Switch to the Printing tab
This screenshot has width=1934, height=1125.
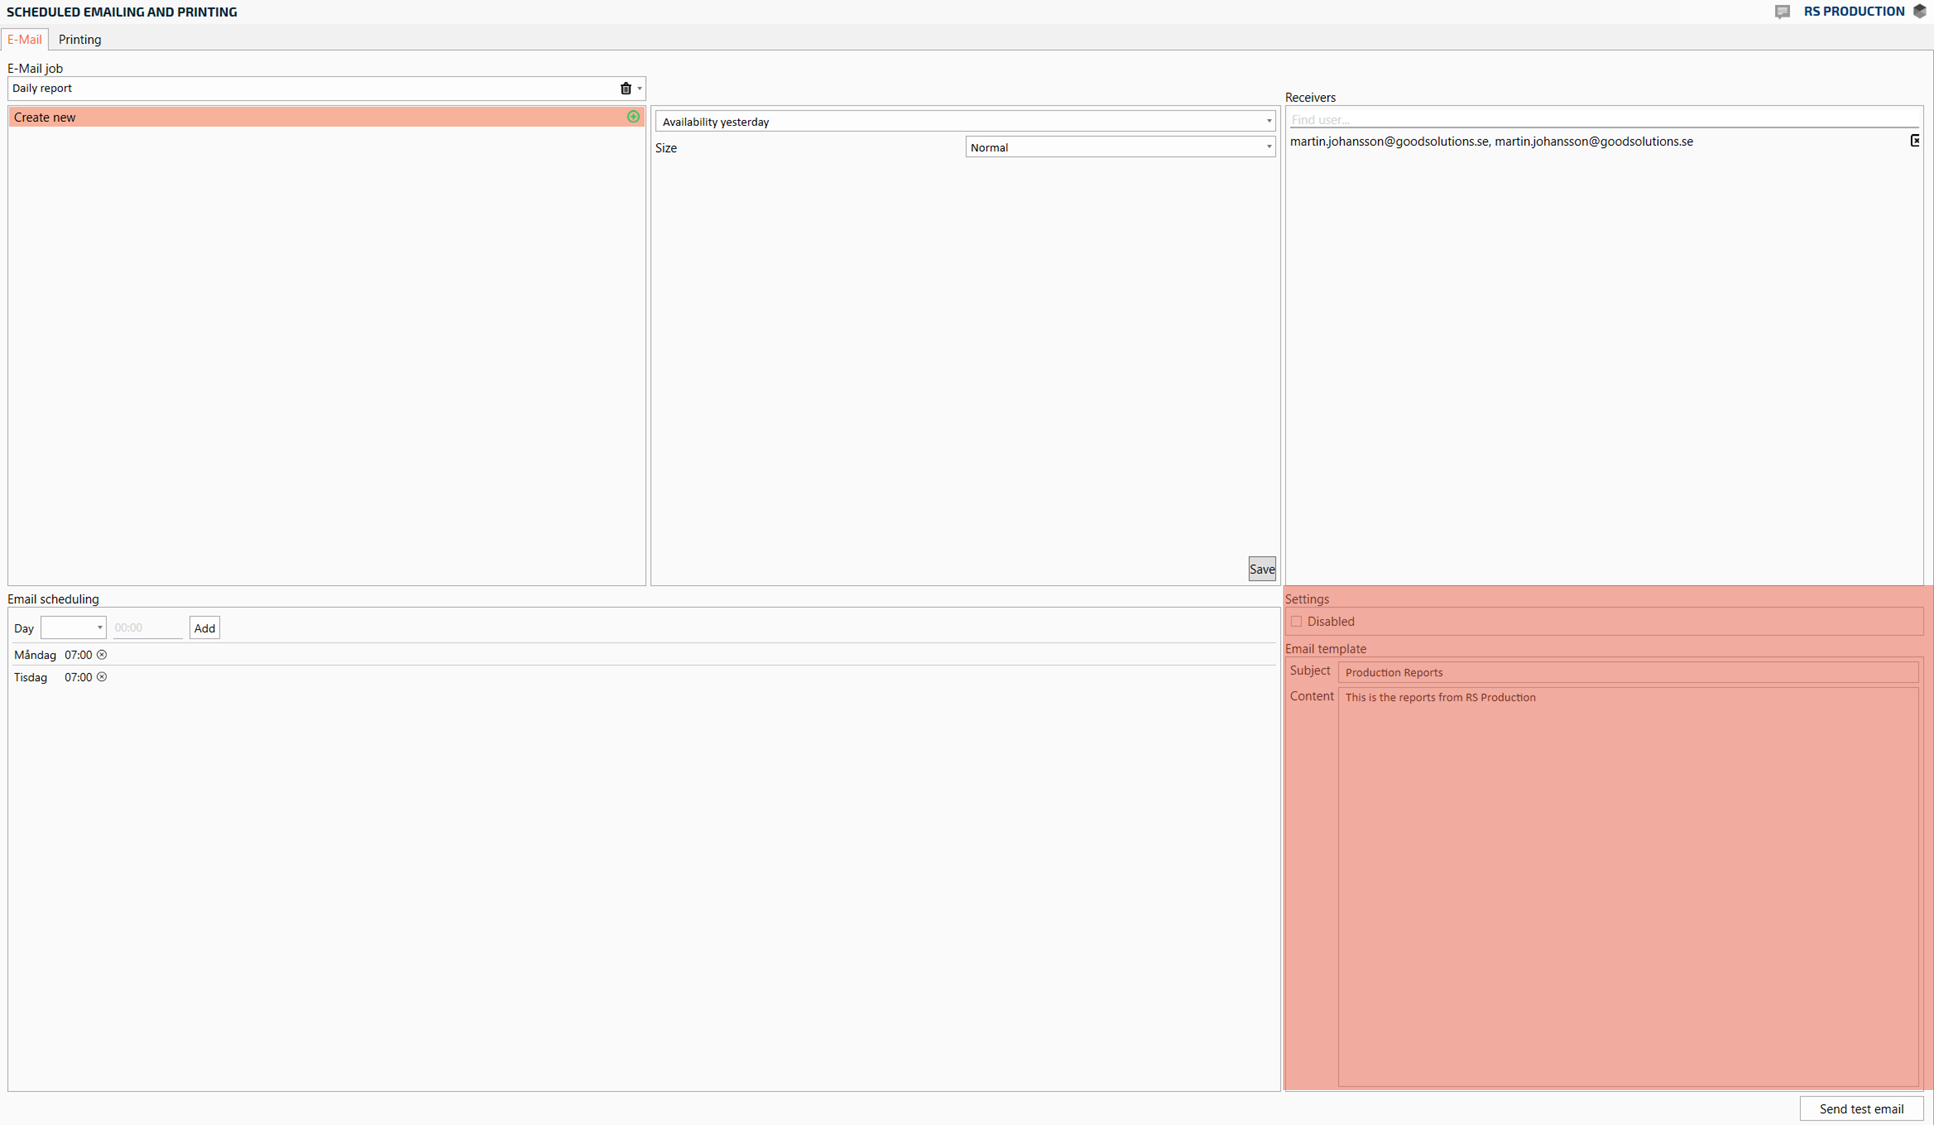click(80, 40)
